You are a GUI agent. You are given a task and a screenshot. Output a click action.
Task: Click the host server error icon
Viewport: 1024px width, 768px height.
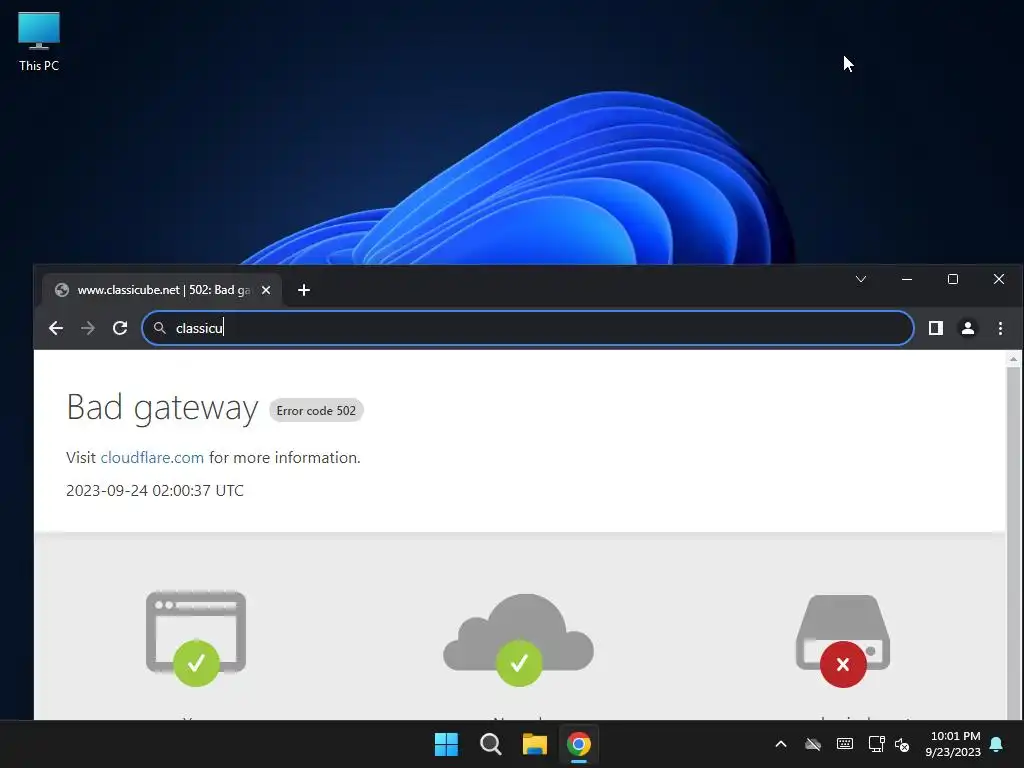tap(842, 640)
